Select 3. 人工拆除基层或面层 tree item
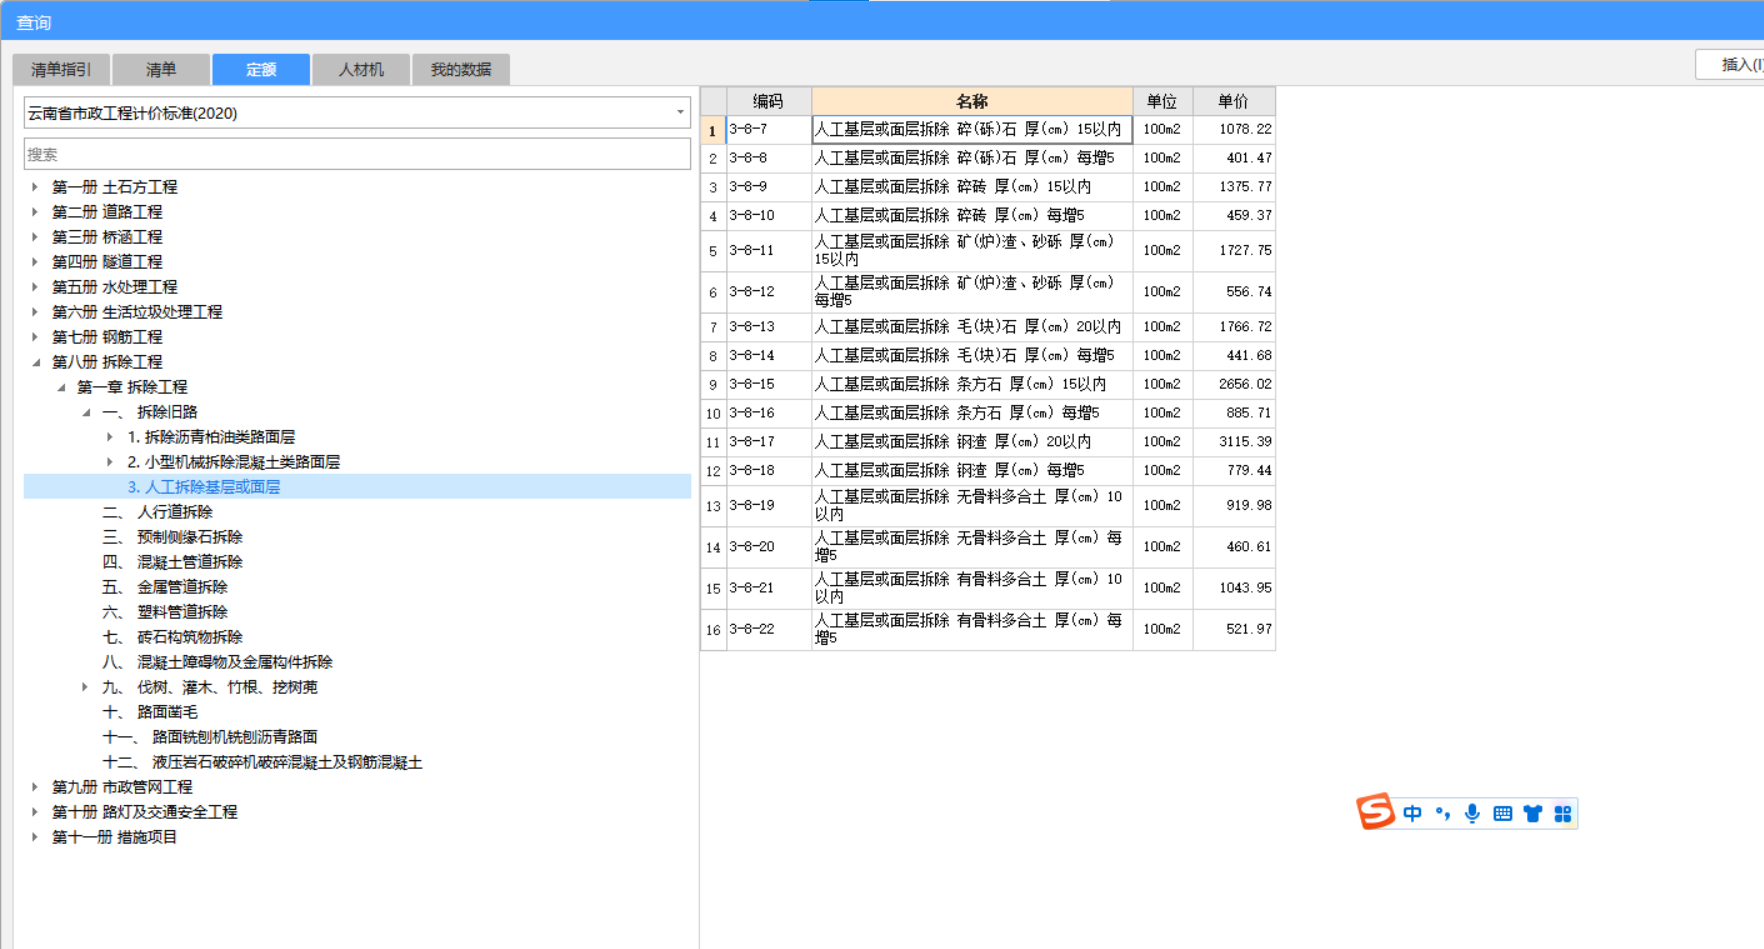This screenshot has height=949, width=1764. pyautogui.click(x=204, y=487)
